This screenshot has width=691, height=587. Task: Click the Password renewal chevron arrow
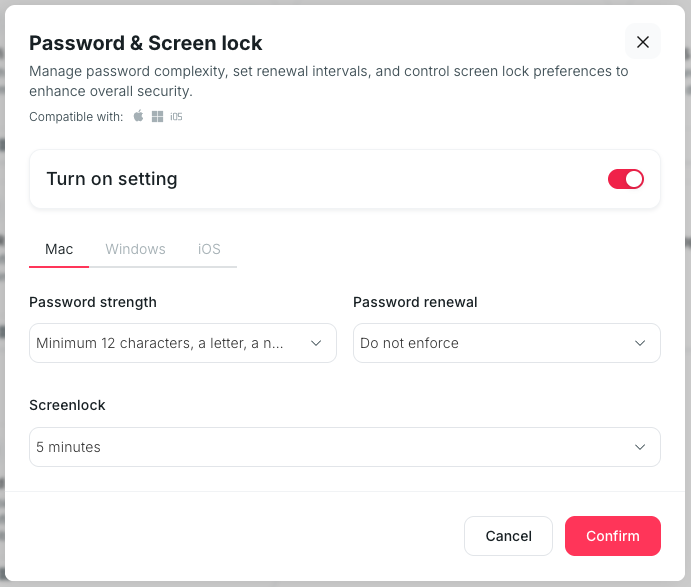[640, 343]
